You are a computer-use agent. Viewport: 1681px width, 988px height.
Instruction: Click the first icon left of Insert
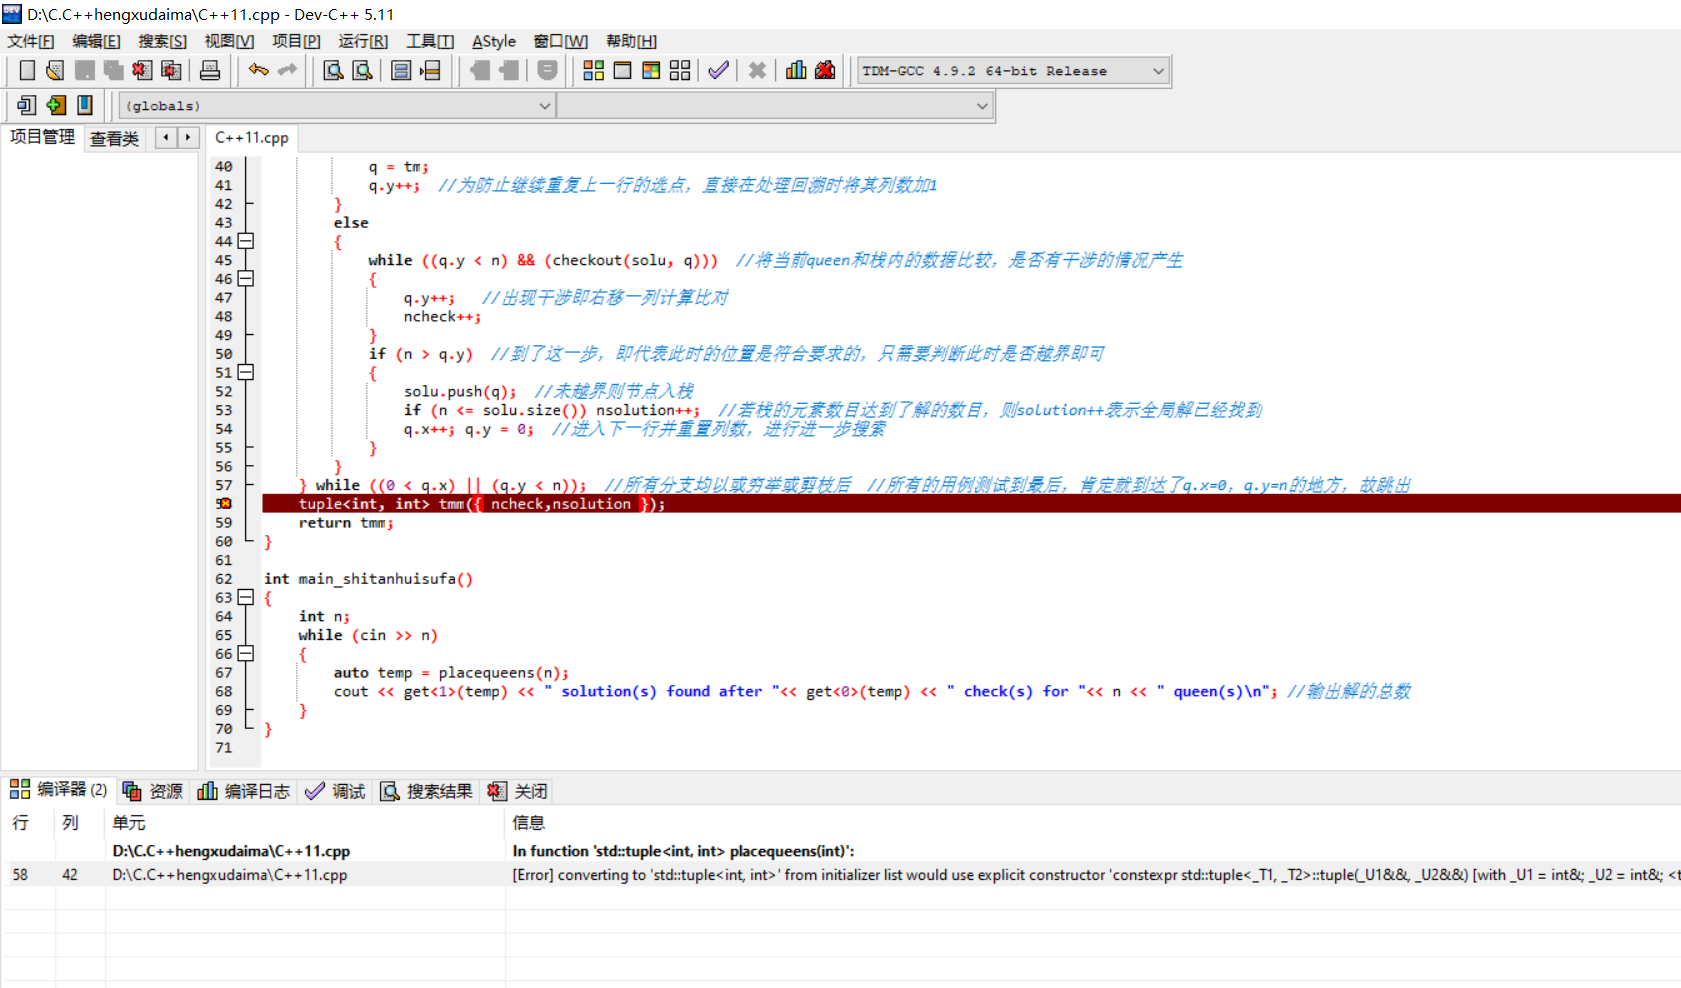point(27,104)
